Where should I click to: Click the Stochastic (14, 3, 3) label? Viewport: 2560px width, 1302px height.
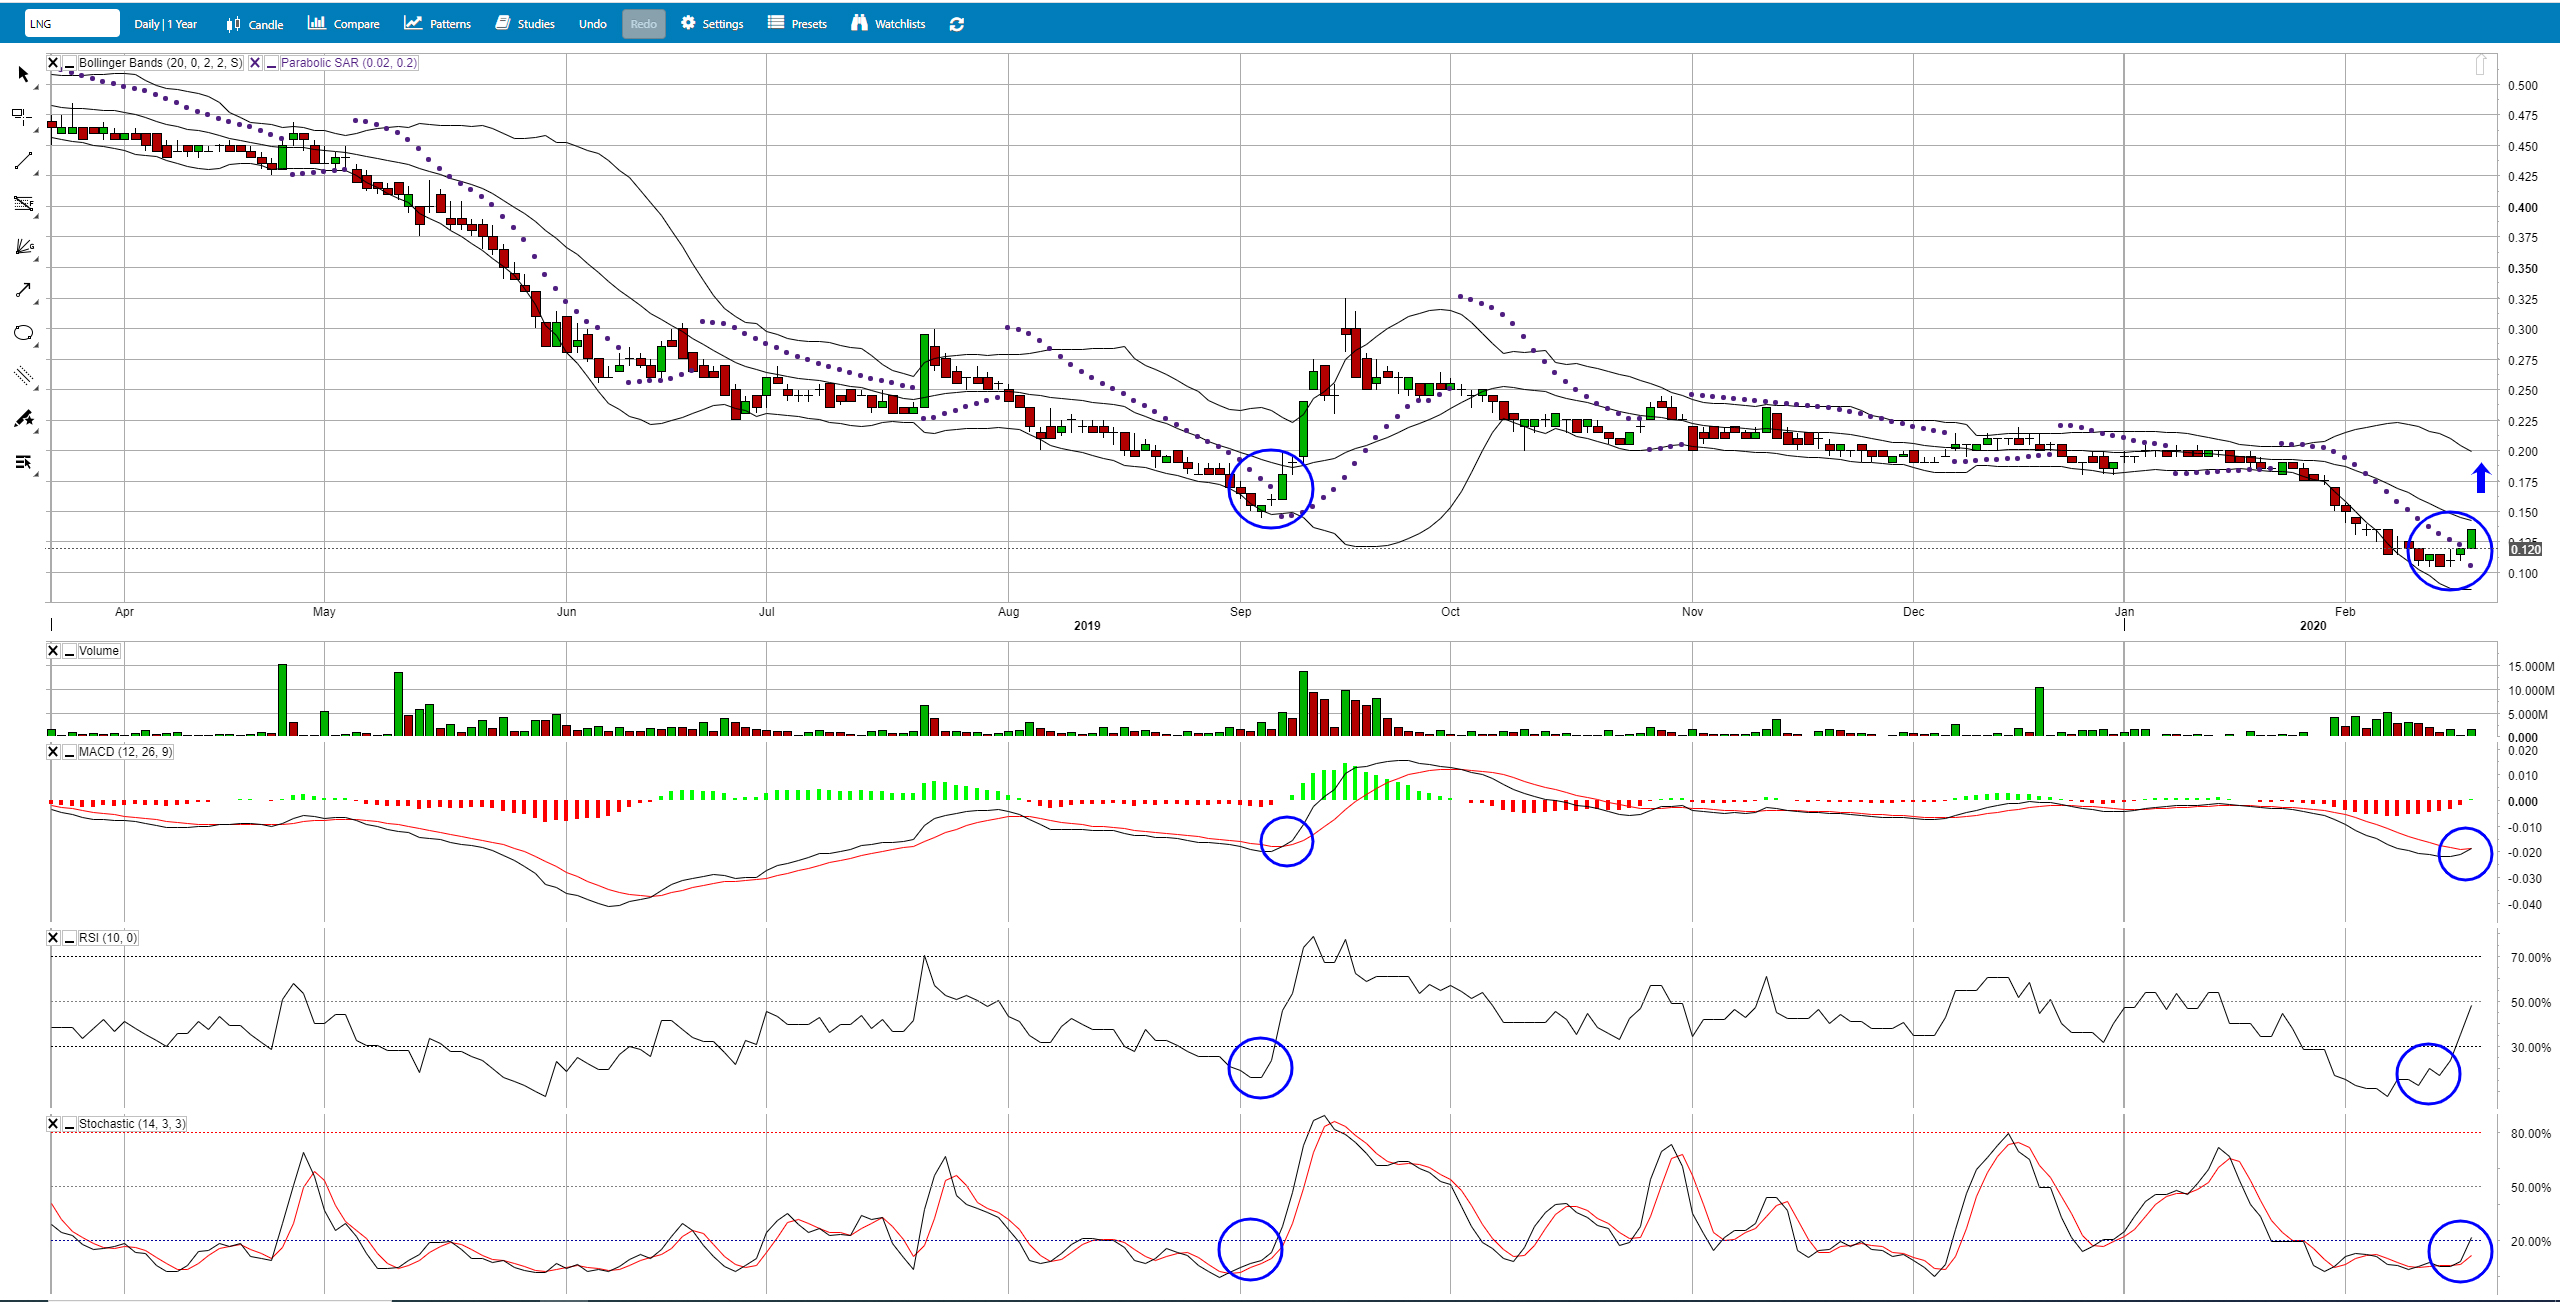[x=132, y=1124]
